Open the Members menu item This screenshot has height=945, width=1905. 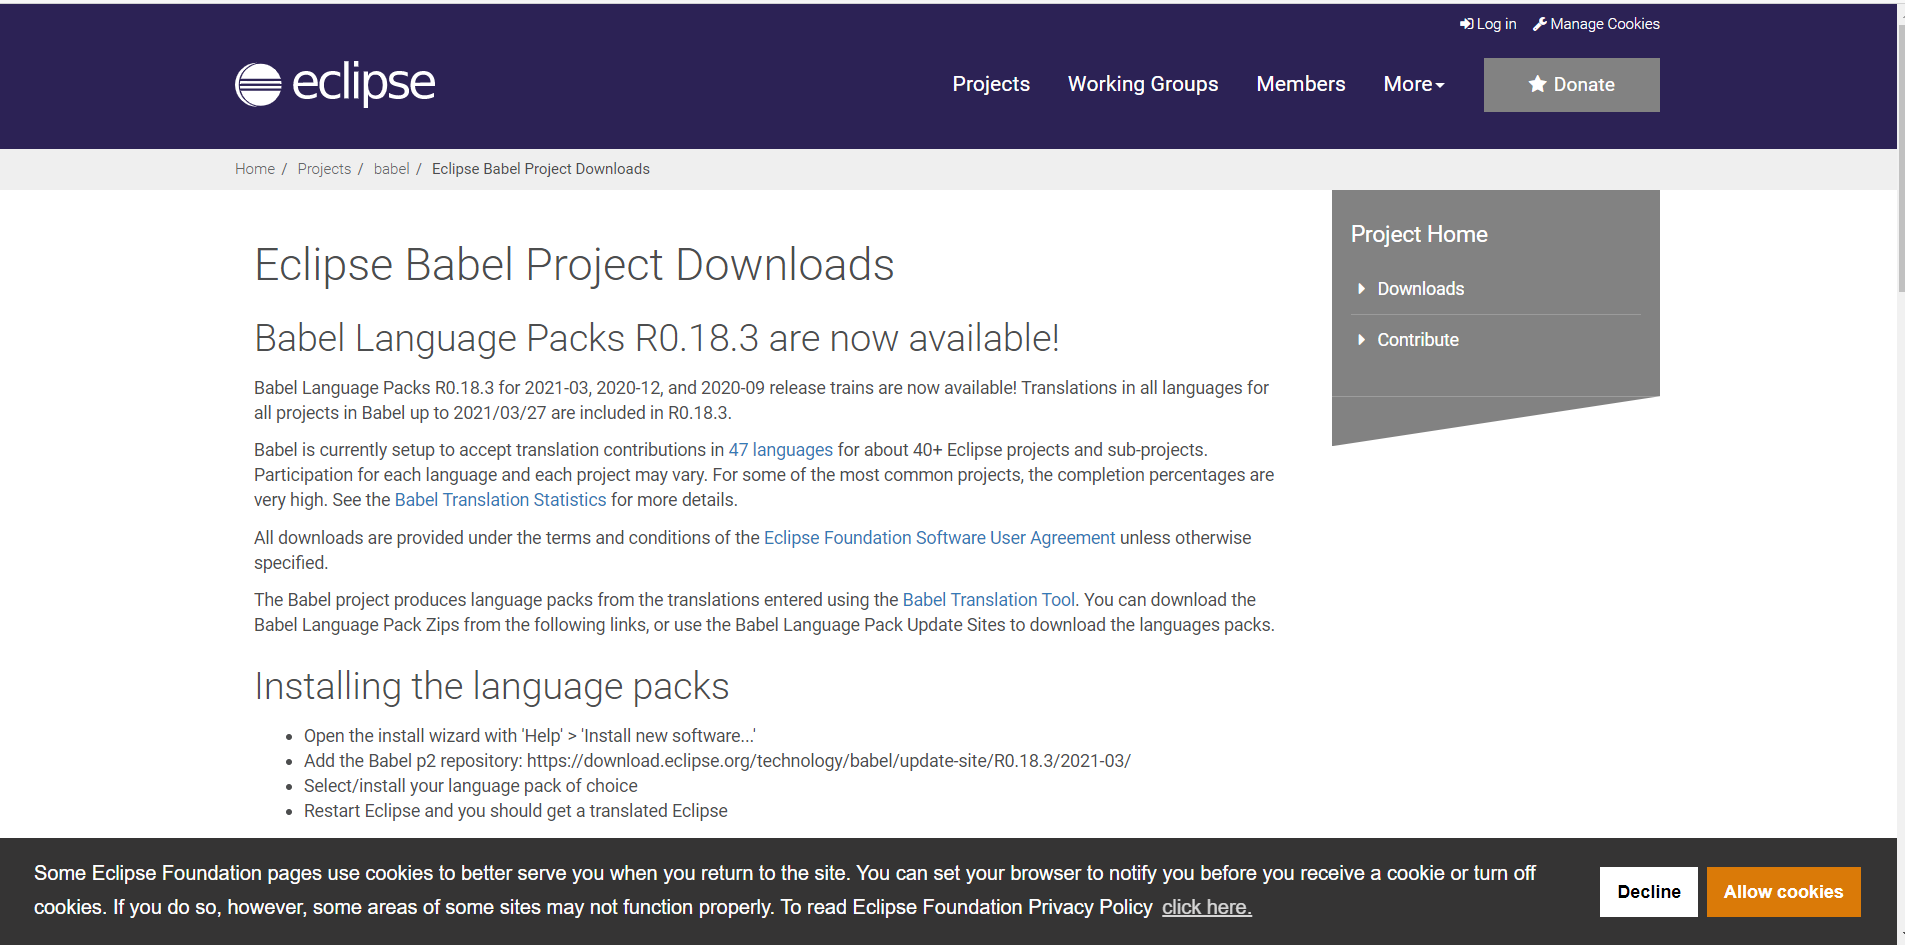coord(1301,84)
